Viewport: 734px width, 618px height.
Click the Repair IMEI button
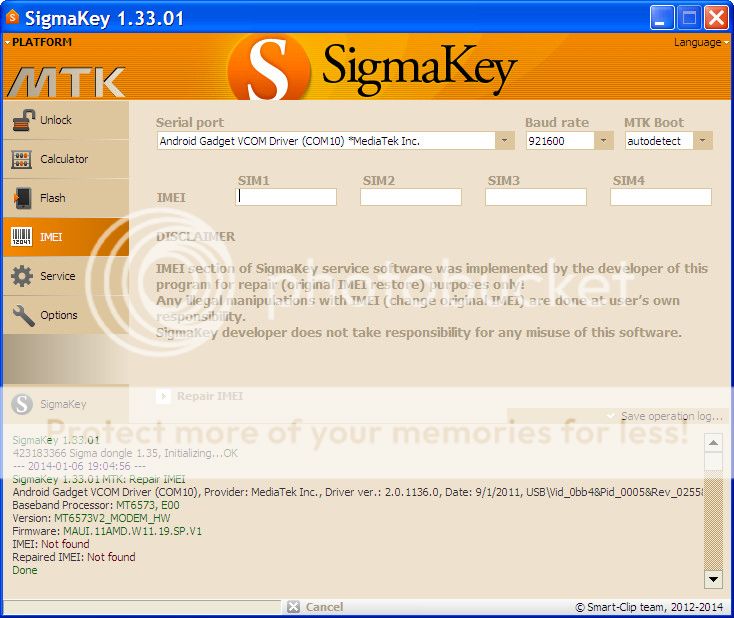click(200, 396)
